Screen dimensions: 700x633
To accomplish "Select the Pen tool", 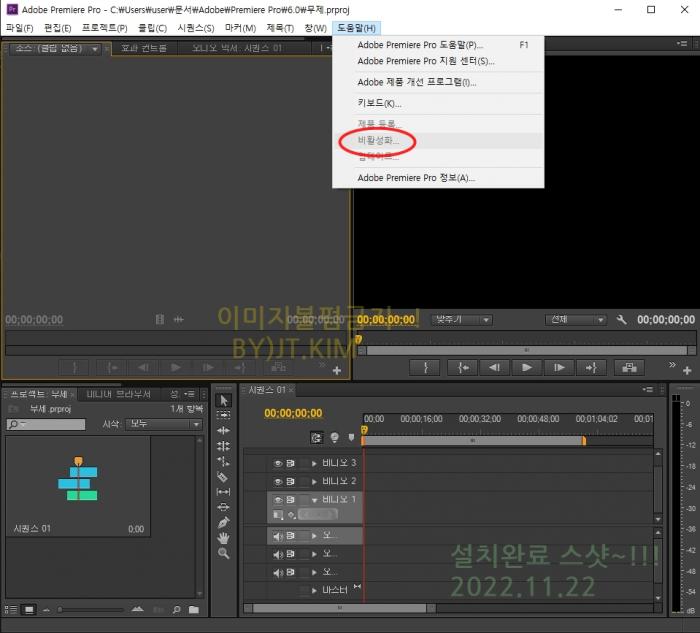I will (x=223, y=522).
